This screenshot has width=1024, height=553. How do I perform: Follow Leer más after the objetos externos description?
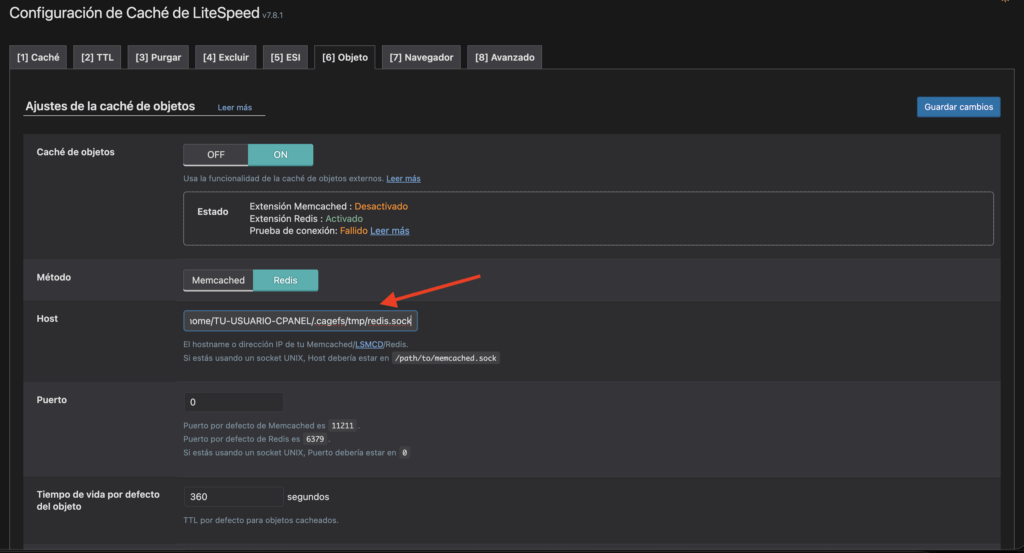coord(403,179)
